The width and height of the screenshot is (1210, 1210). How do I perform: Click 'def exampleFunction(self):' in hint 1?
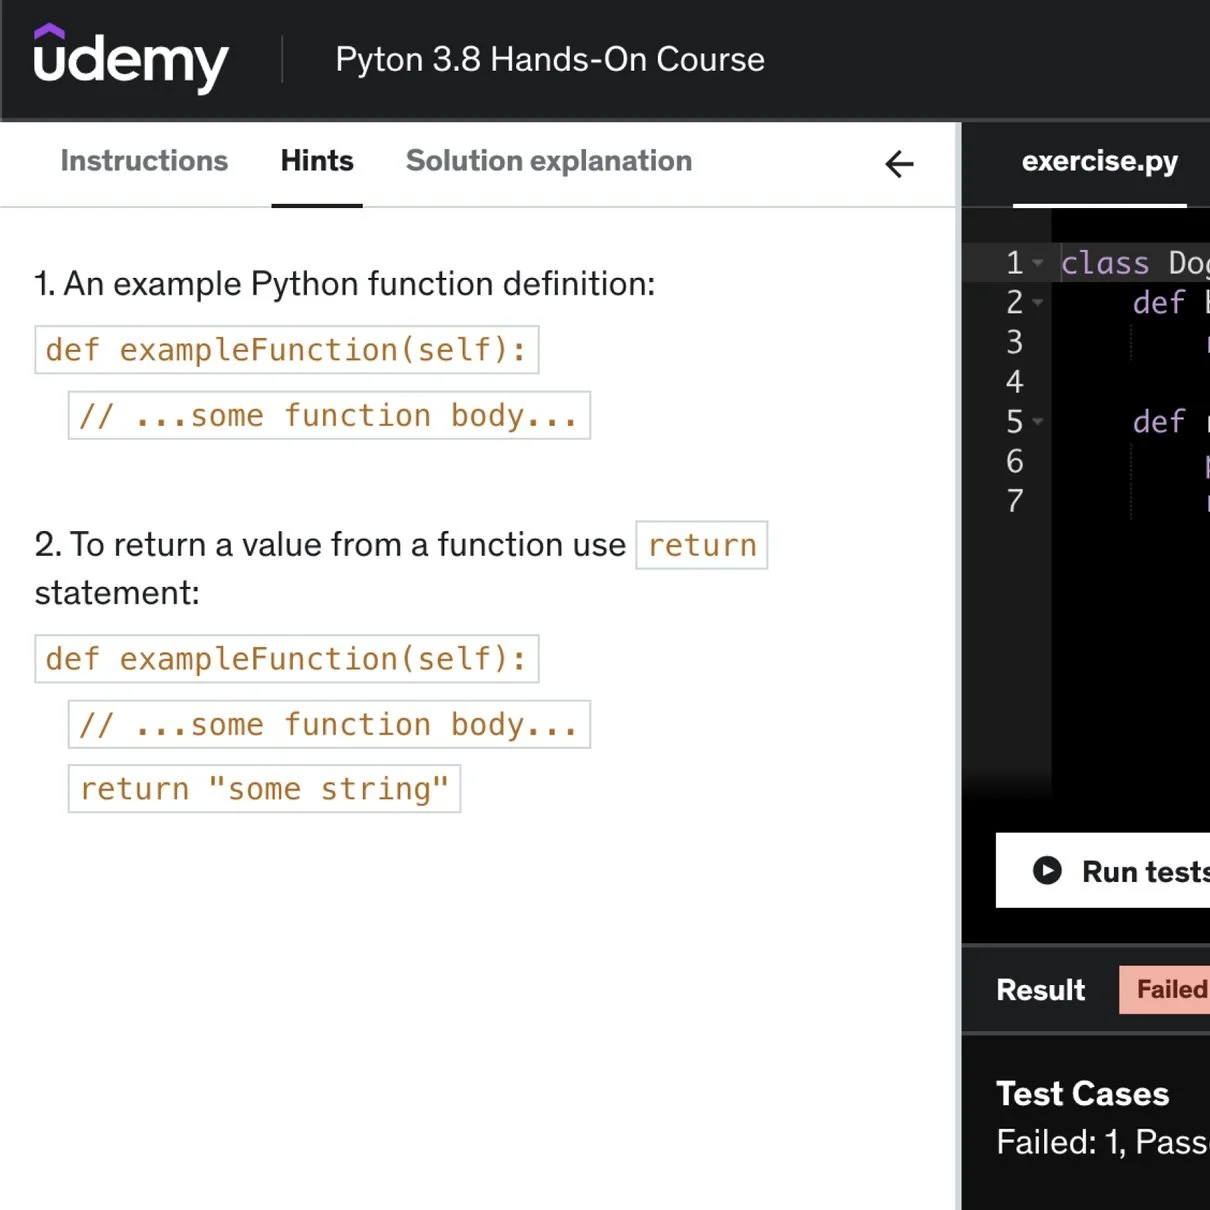(x=287, y=350)
